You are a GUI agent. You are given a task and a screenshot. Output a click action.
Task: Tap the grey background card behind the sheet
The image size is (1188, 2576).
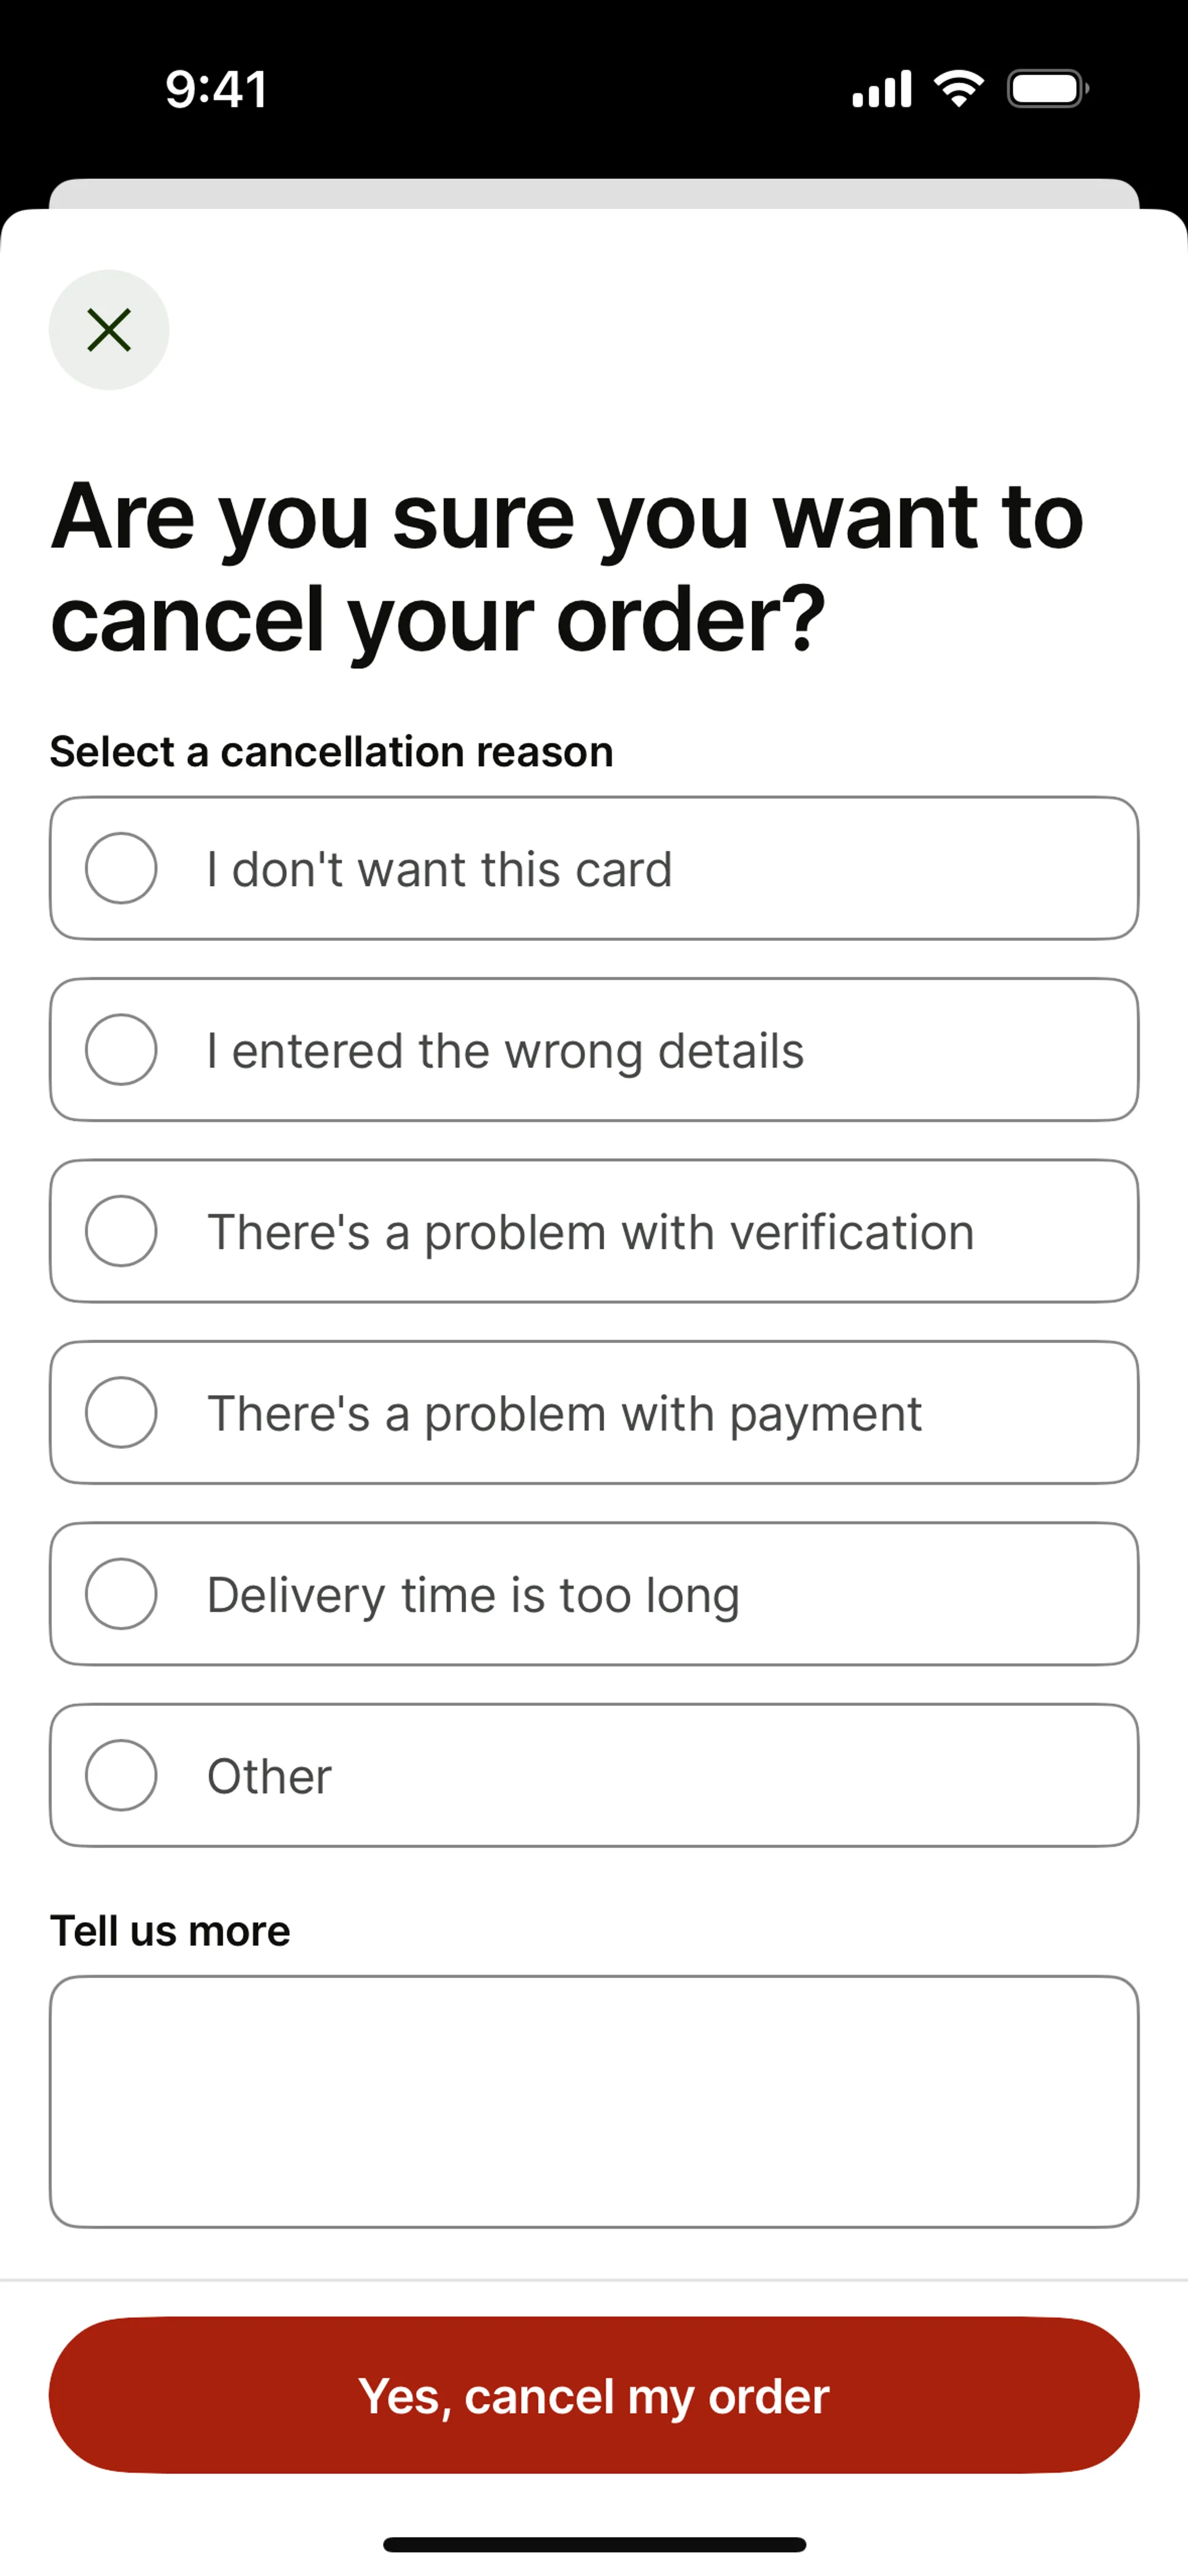(x=594, y=193)
